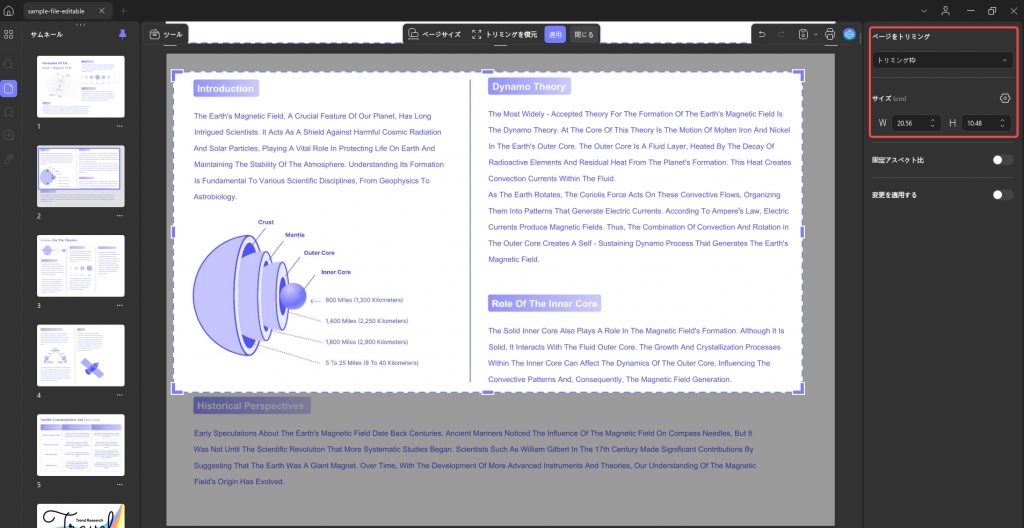Screen dimensions: 1024x528
Task: Open a new tab with plus button
Action: [124, 11]
